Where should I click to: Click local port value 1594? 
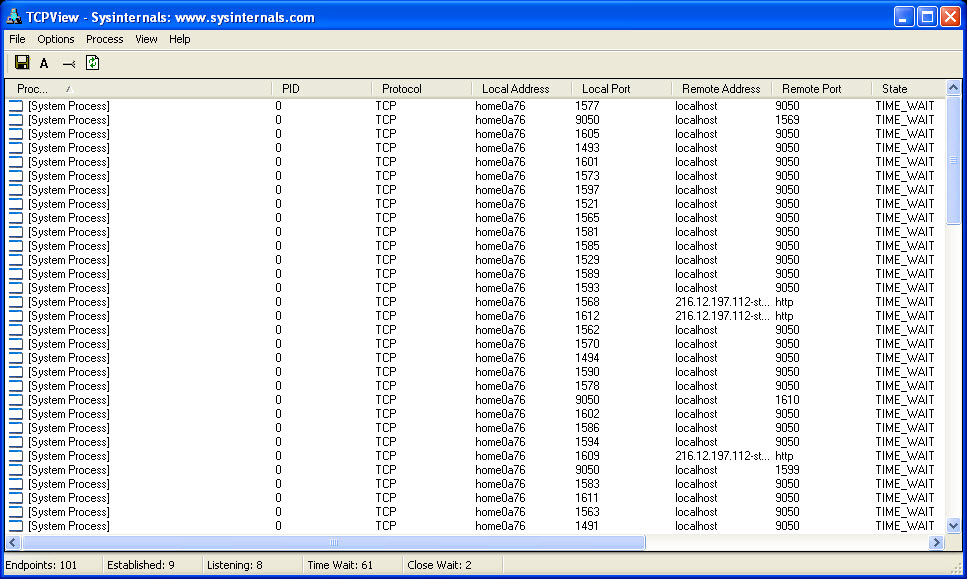587,442
